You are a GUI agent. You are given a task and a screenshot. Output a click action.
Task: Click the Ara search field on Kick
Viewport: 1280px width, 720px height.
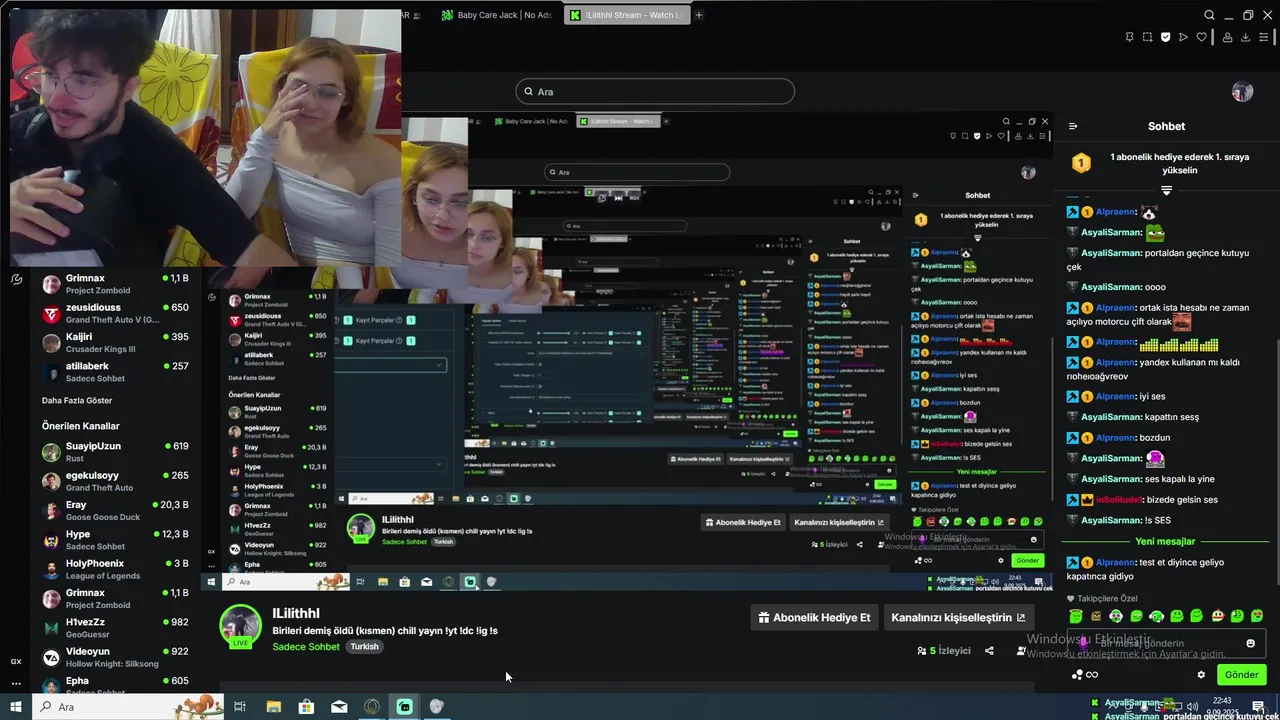655,92
